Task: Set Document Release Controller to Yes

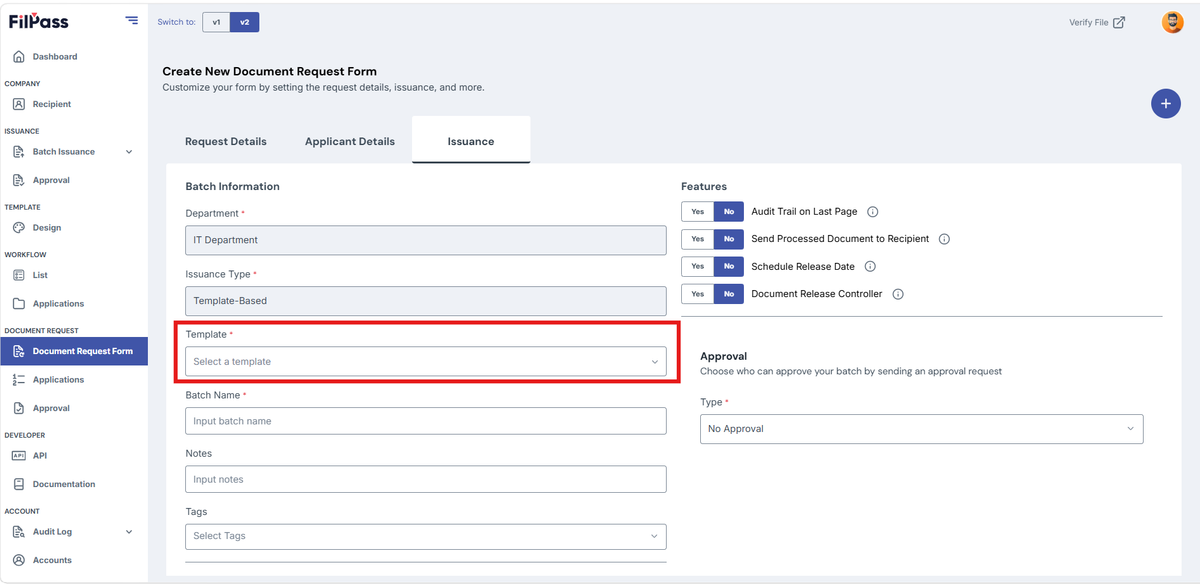Action: point(698,294)
